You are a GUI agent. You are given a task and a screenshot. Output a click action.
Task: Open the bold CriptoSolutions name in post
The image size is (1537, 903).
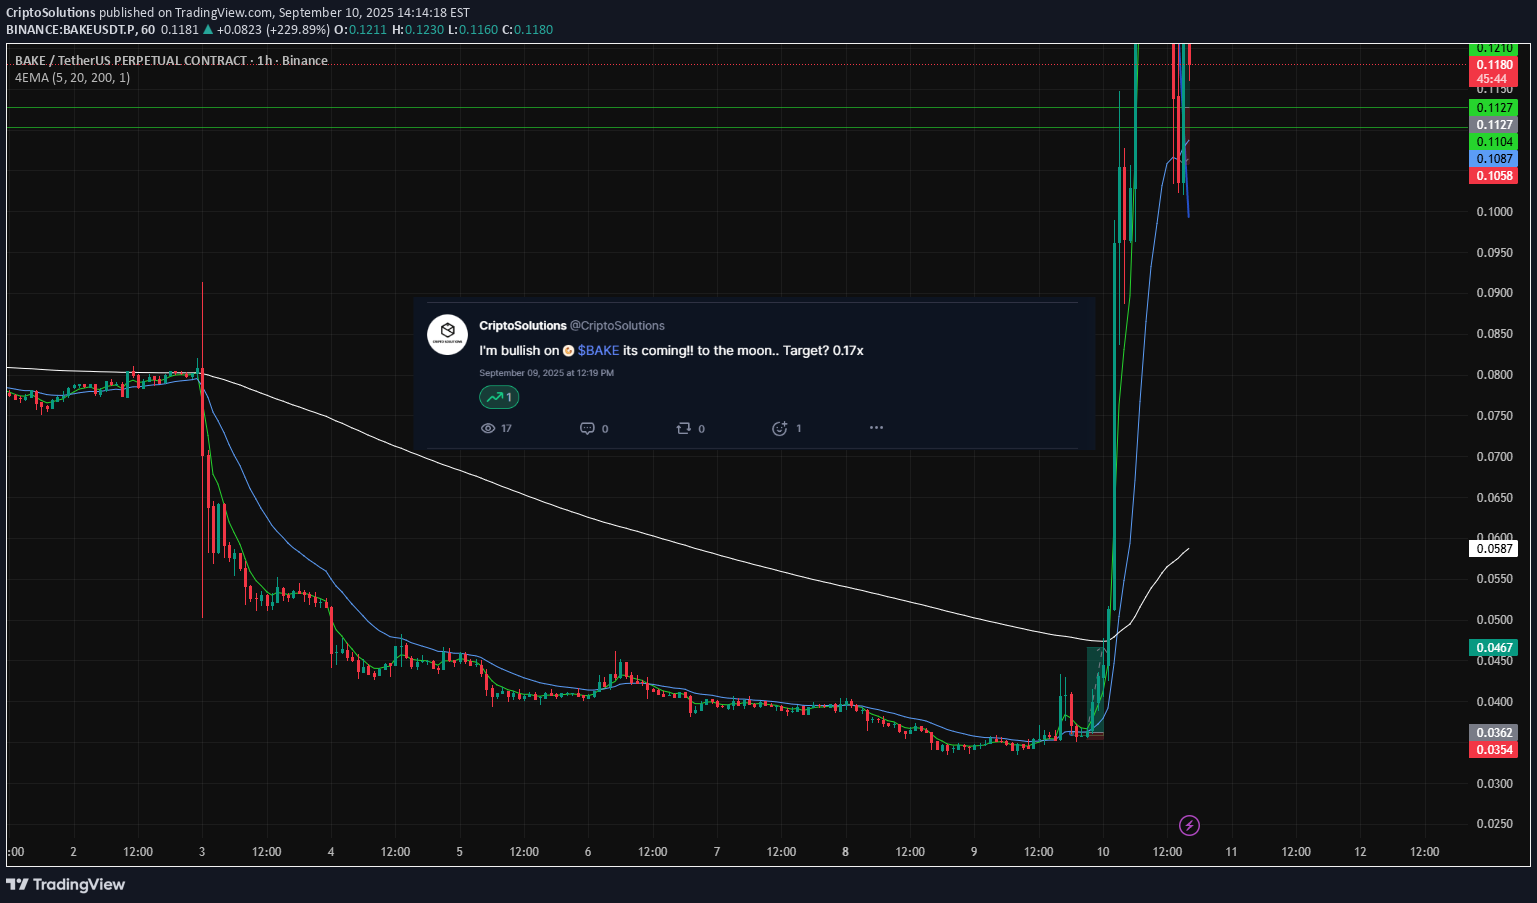(523, 326)
